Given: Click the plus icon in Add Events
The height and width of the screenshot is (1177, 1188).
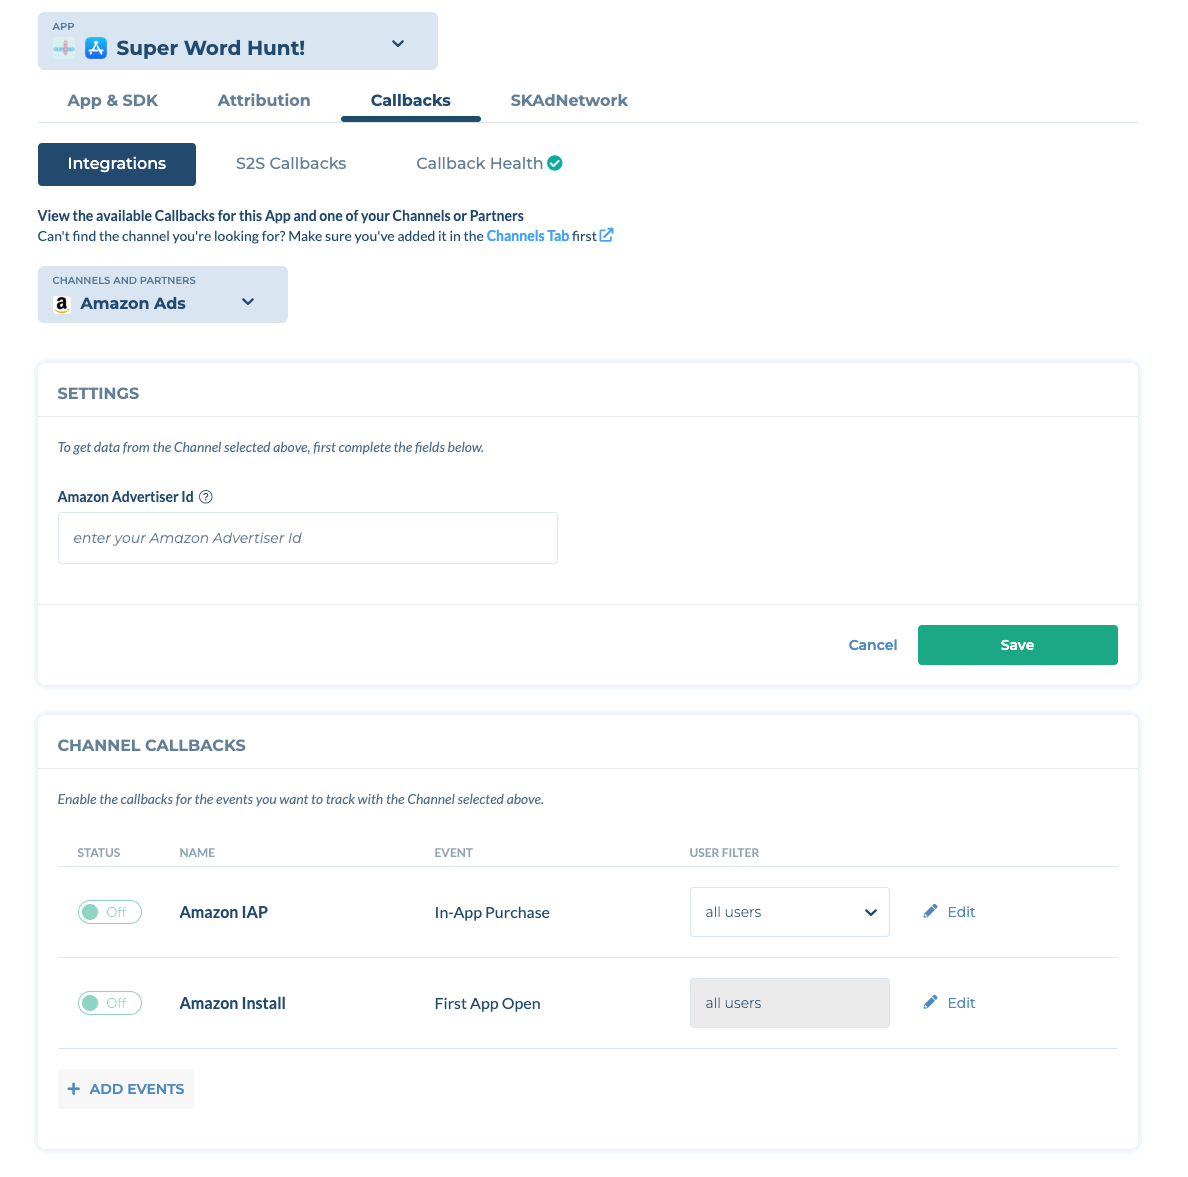Looking at the screenshot, I should coord(73,1089).
